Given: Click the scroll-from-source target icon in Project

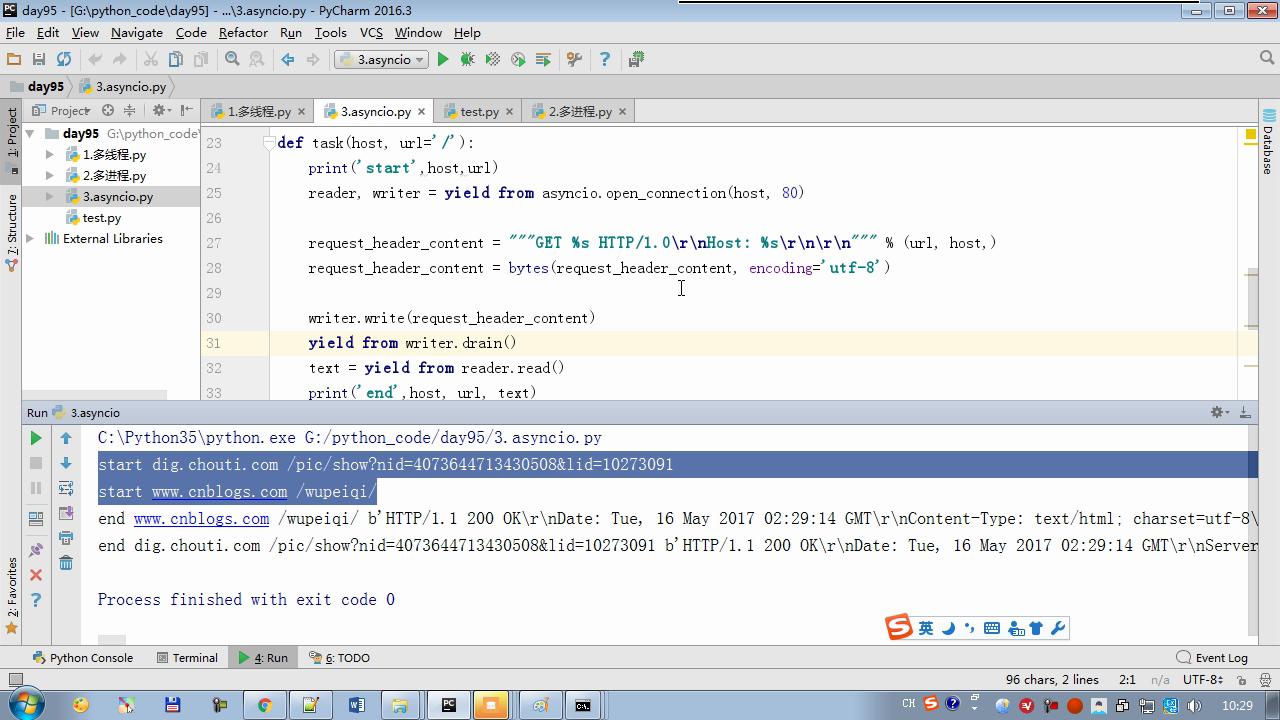Looking at the screenshot, I should (x=108, y=111).
